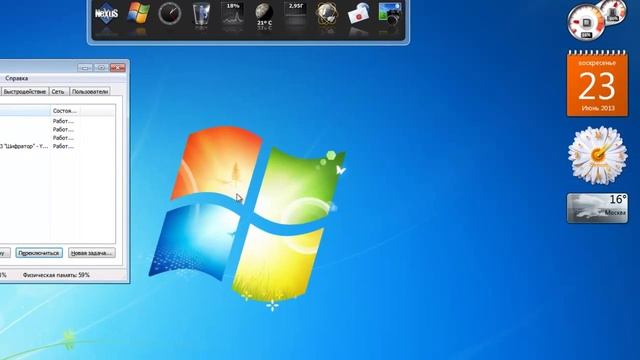Click the Nexus logo in the dock
Screen dimensions: 640x360
tap(107, 15)
